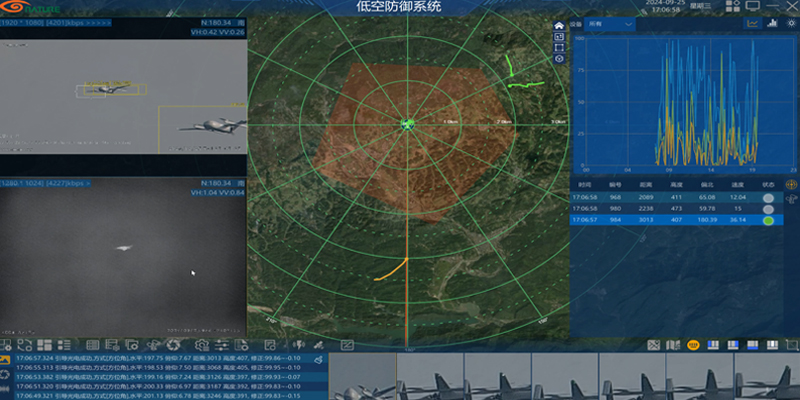Viewport: 800px width, 400px height.
Task: Click the map settings gear icon
Action: pyautogui.click(x=559, y=59)
